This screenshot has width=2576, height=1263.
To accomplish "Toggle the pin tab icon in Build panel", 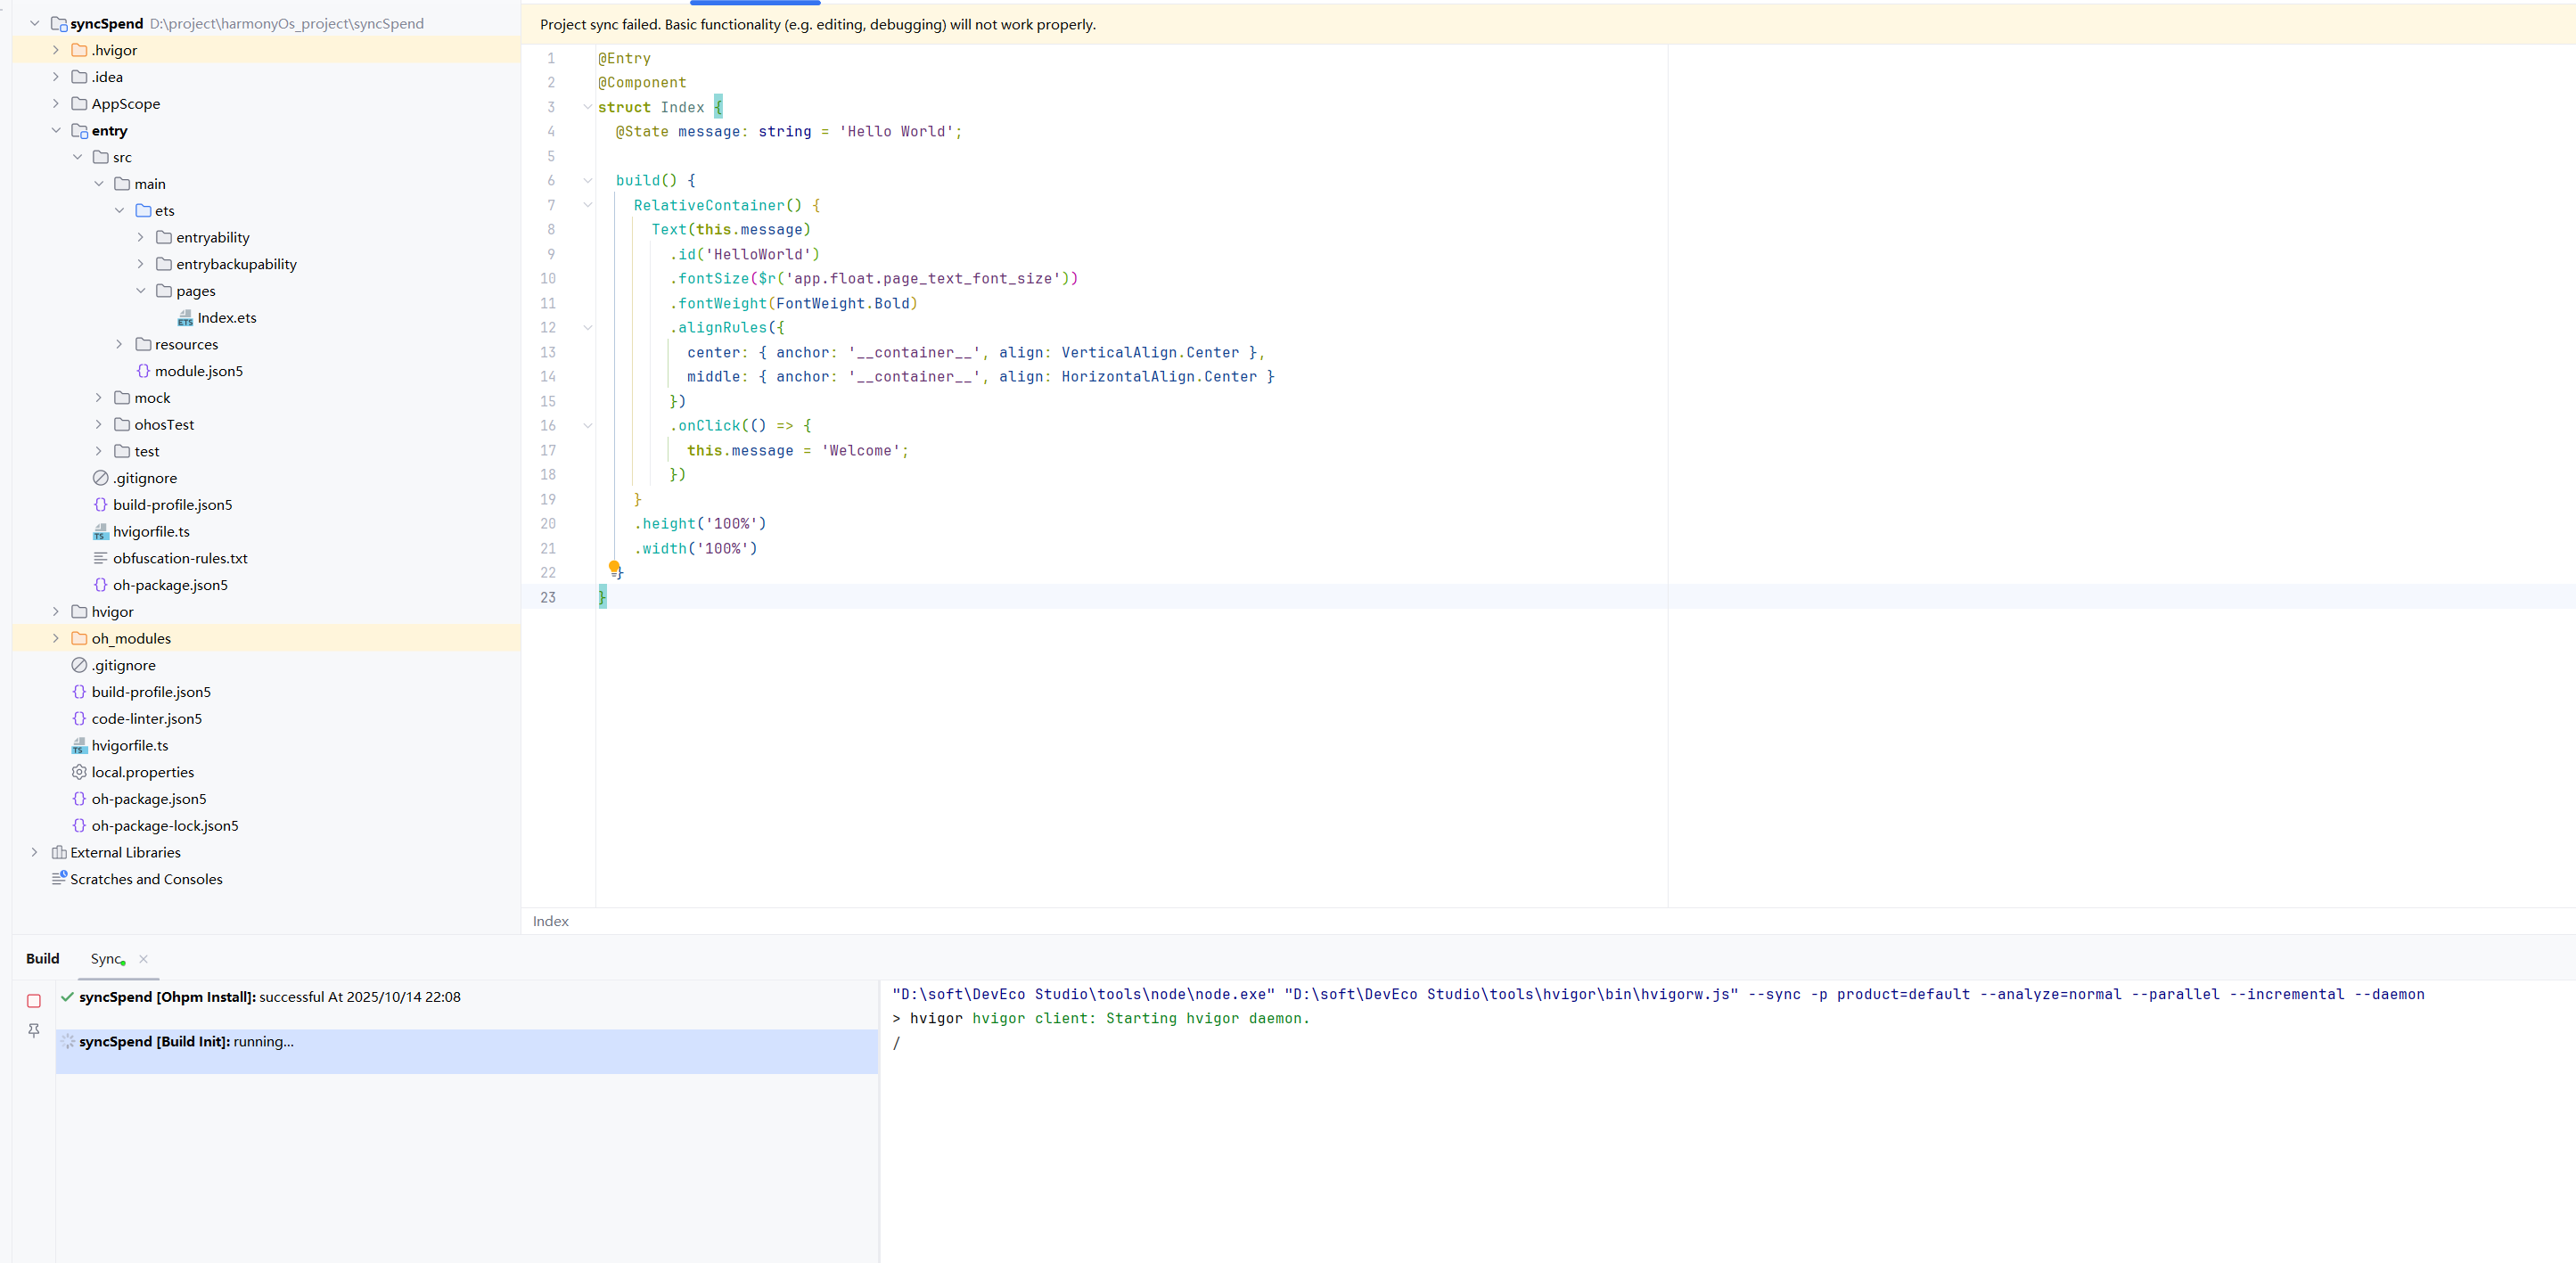I will 33,1030.
